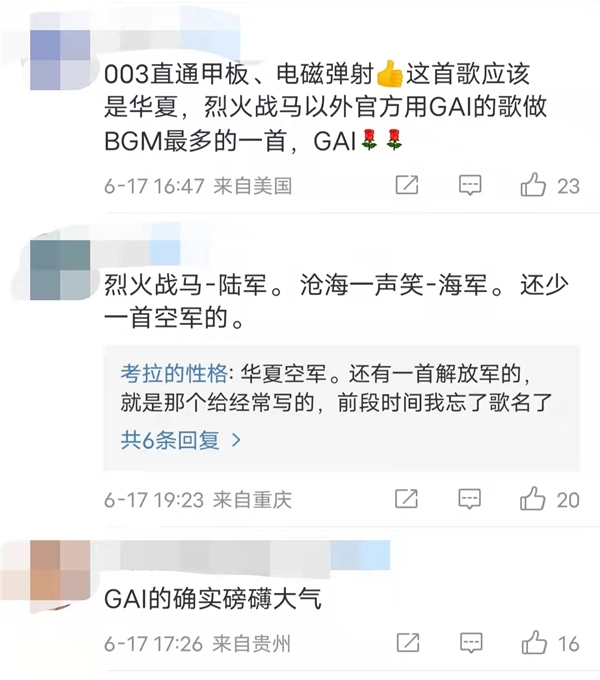This screenshot has height=680, width=600.
Task: Open replies on the 003直通甲板 comment
Action: (x=470, y=185)
